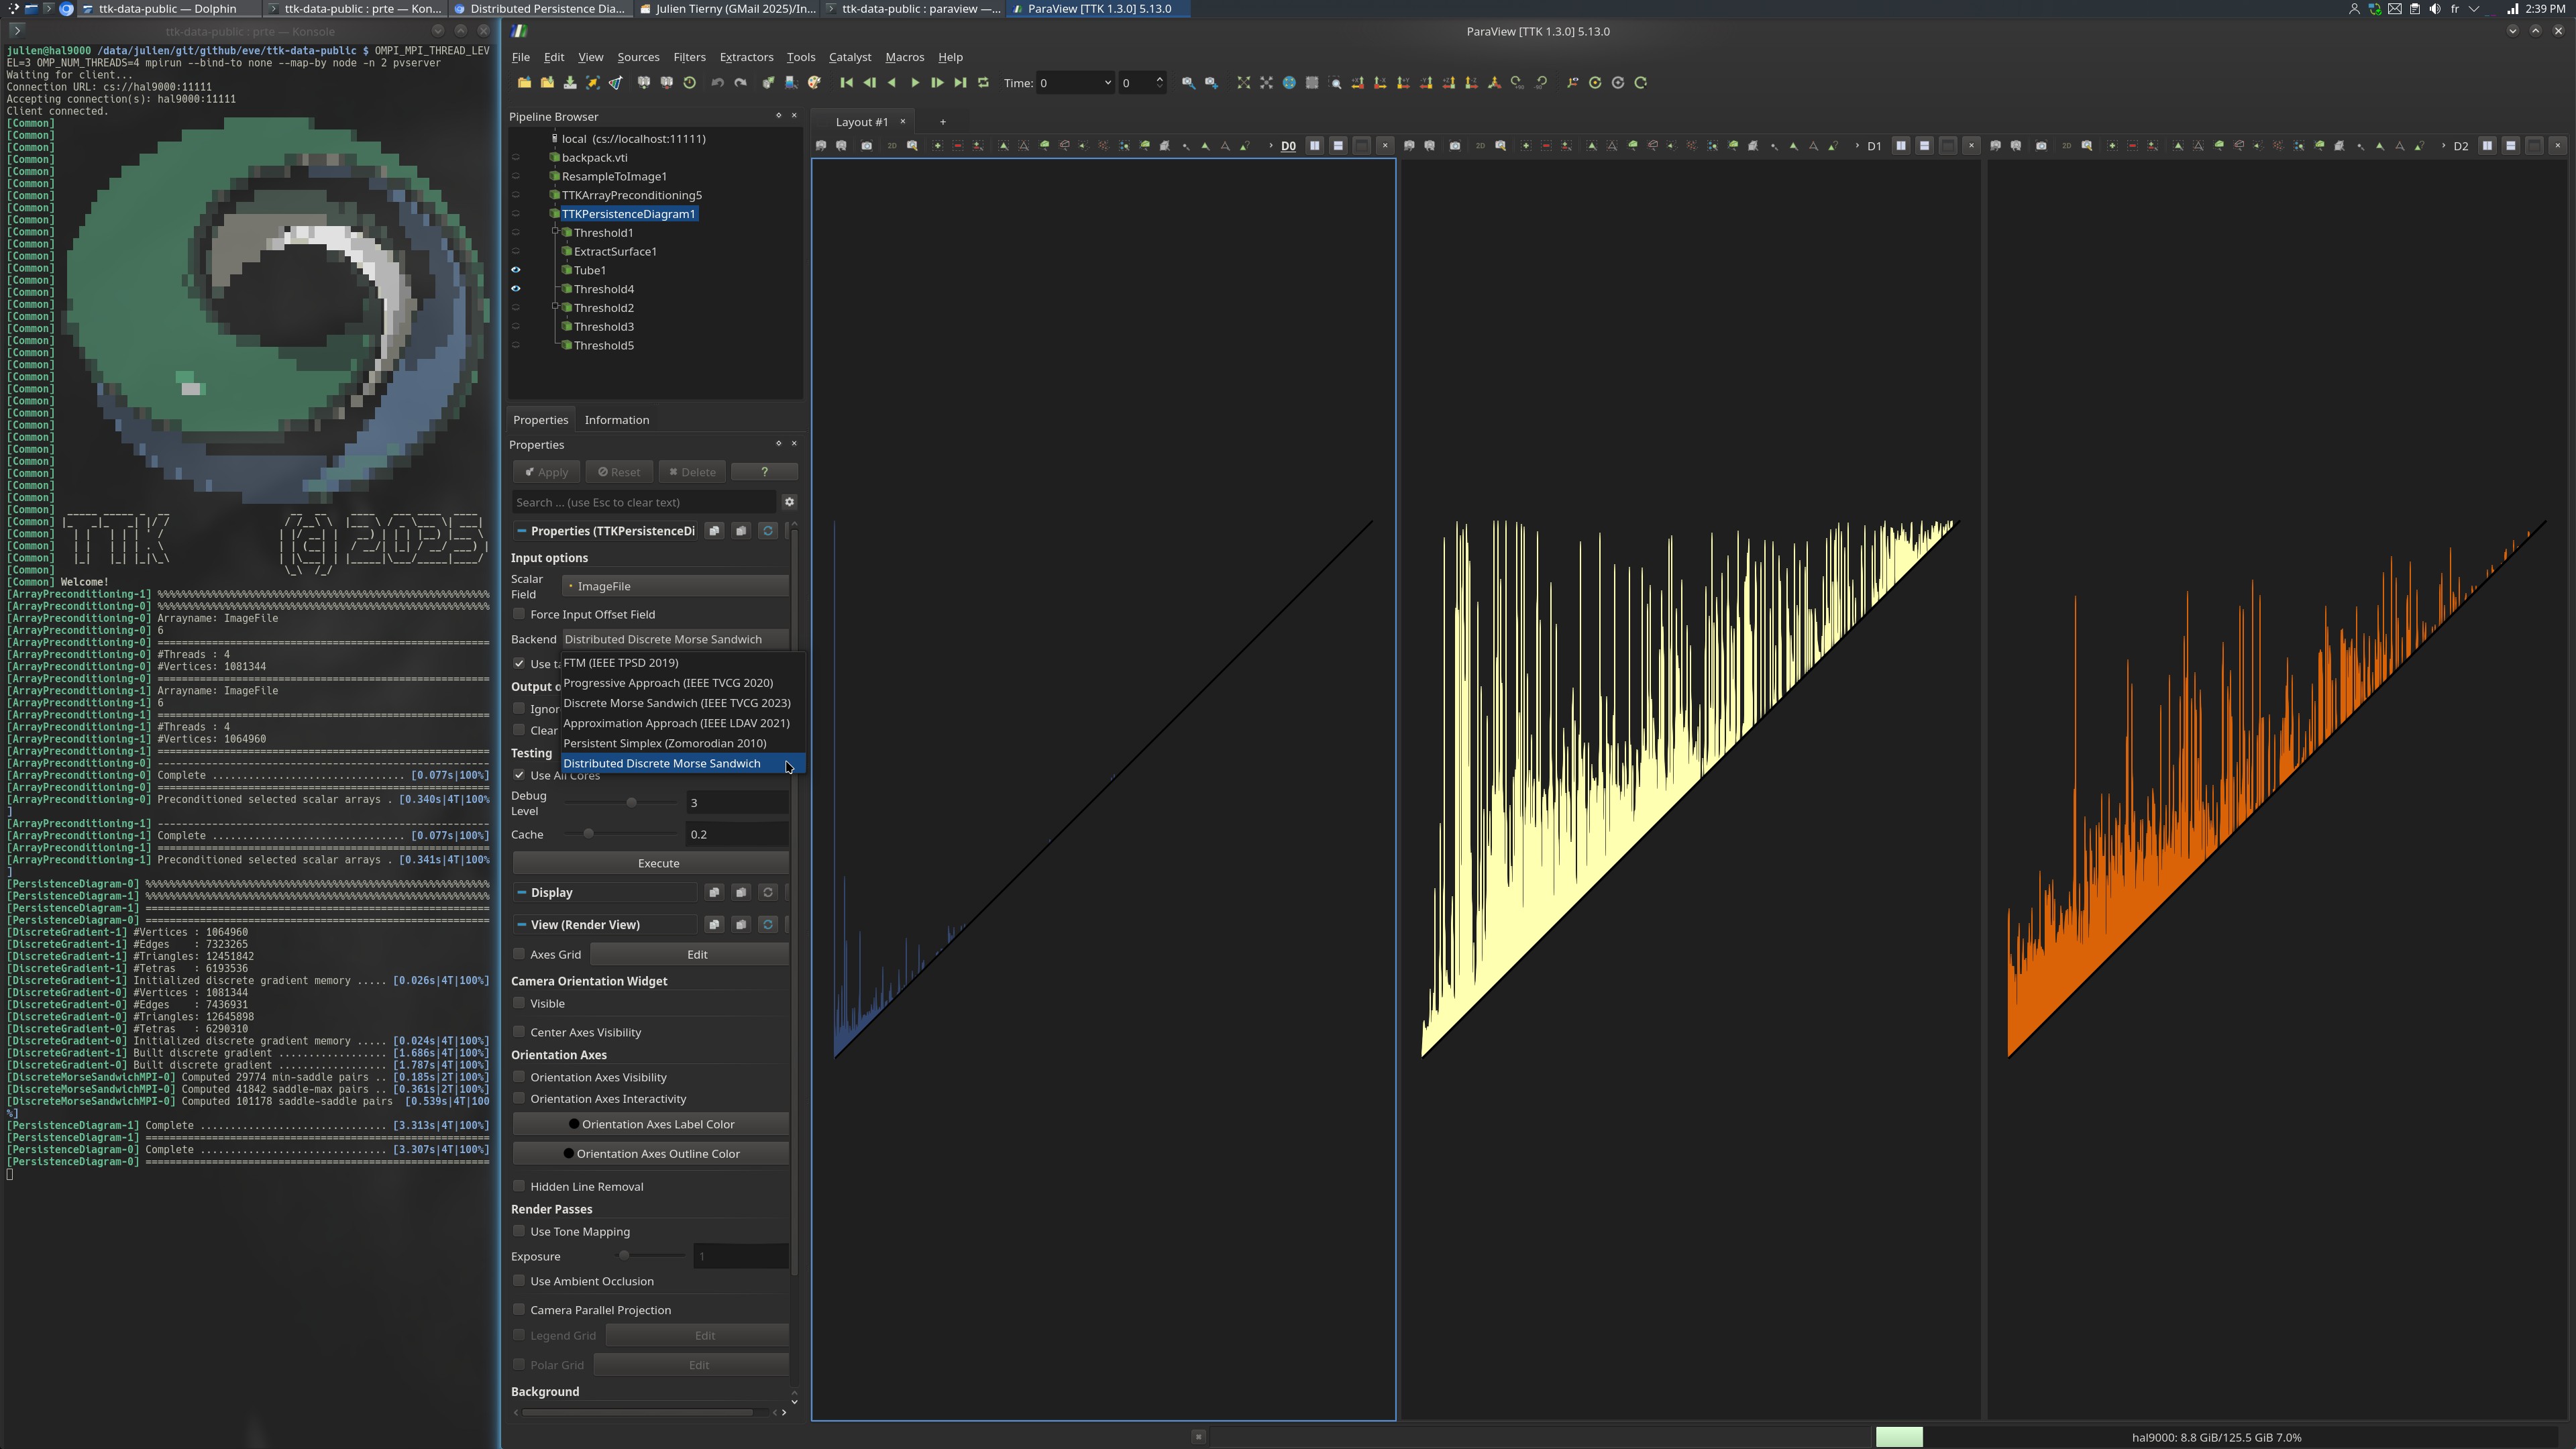Split D0 view vertically

[1337, 146]
